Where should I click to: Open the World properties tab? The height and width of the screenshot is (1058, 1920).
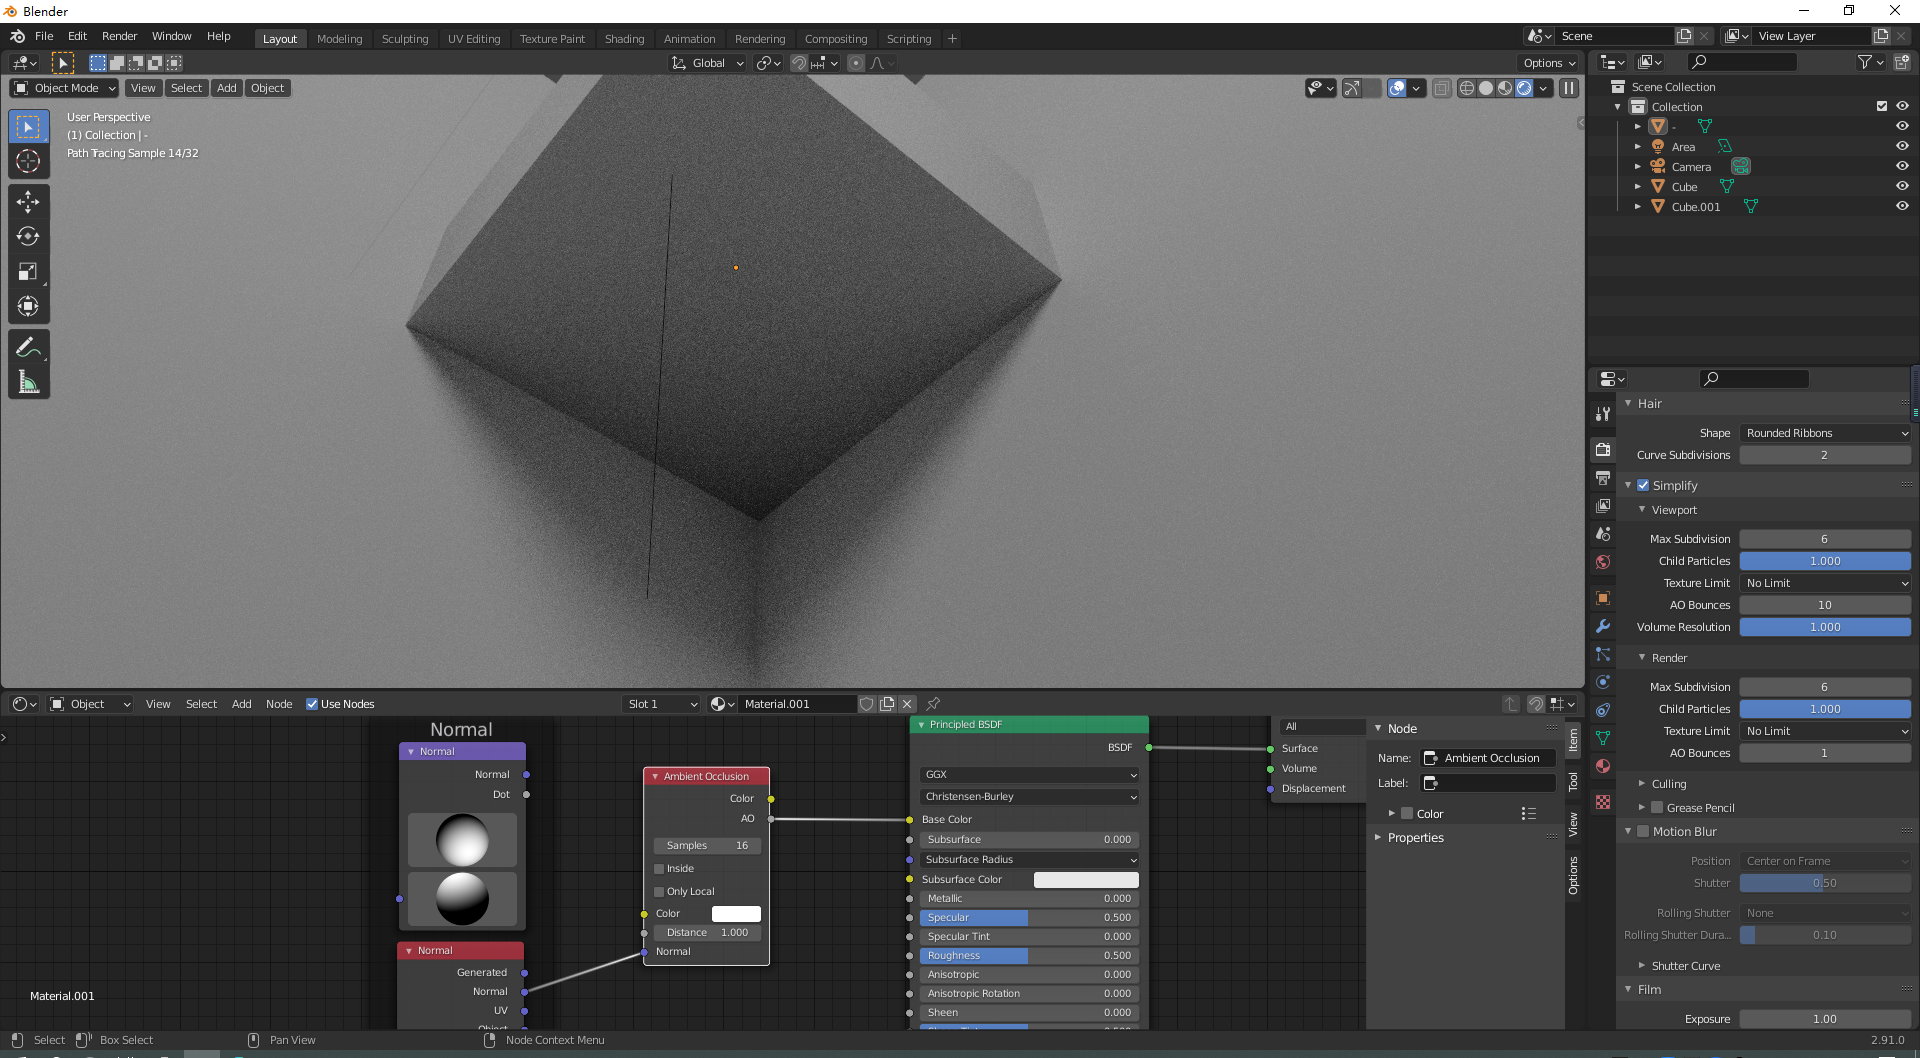click(1603, 562)
